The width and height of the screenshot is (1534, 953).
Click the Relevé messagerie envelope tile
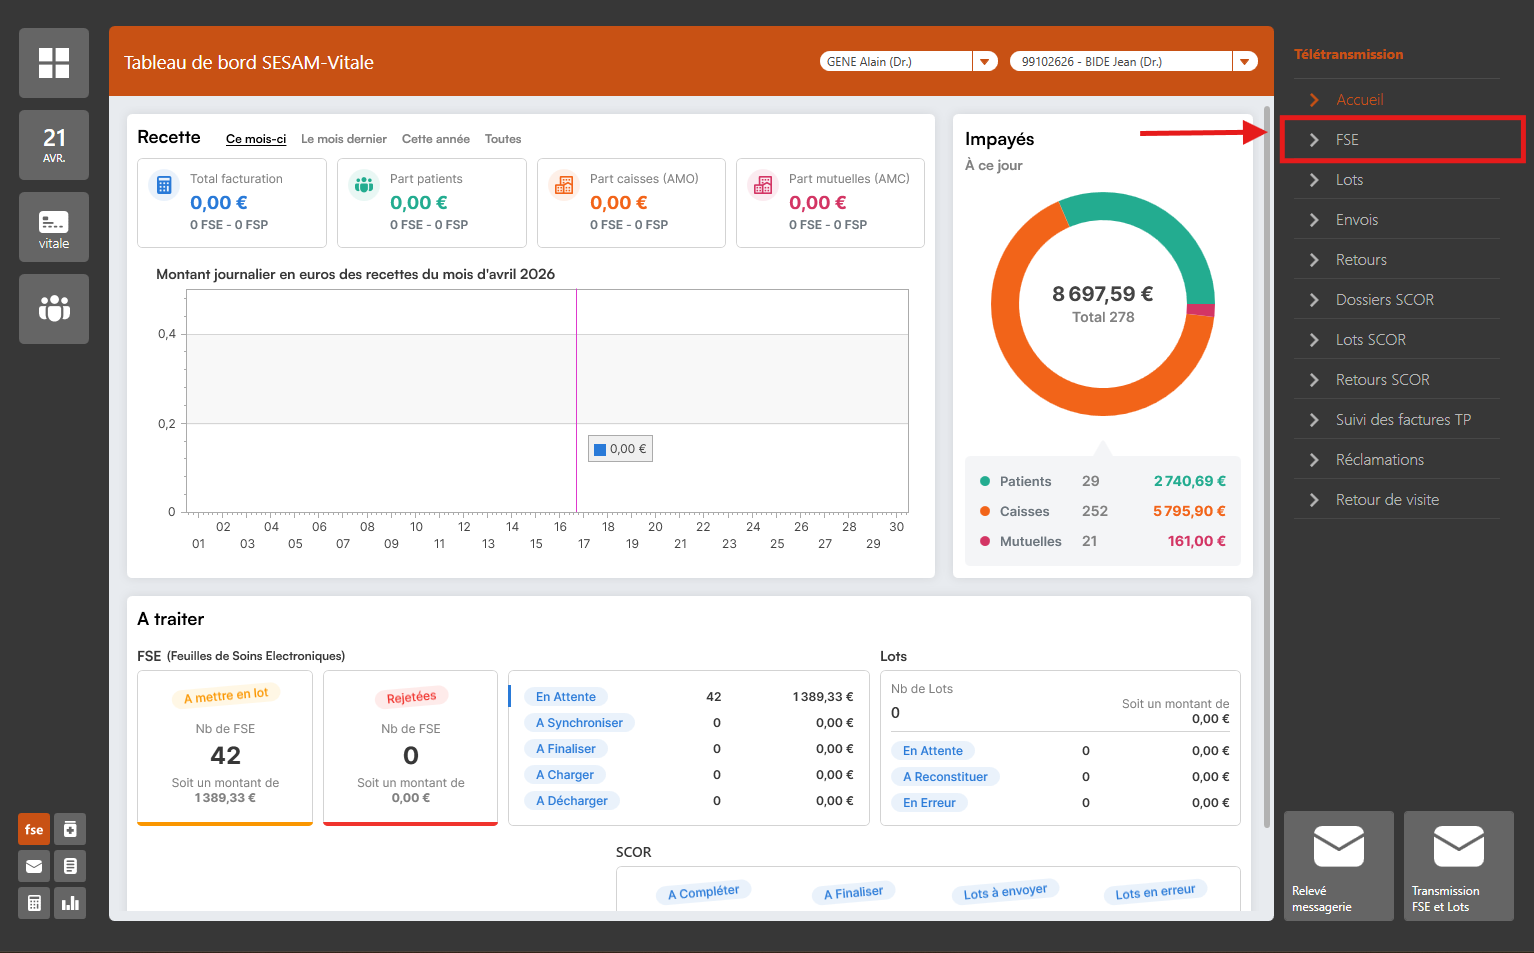(1338, 866)
